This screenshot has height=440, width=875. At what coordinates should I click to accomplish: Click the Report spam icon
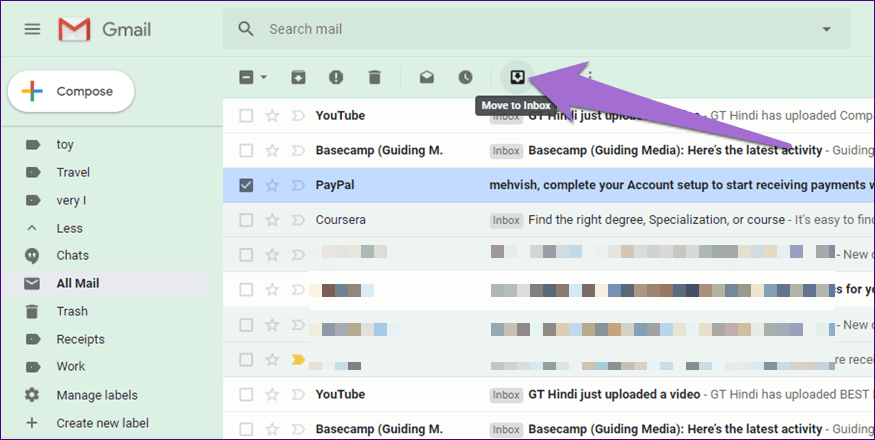[x=336, y=77]
